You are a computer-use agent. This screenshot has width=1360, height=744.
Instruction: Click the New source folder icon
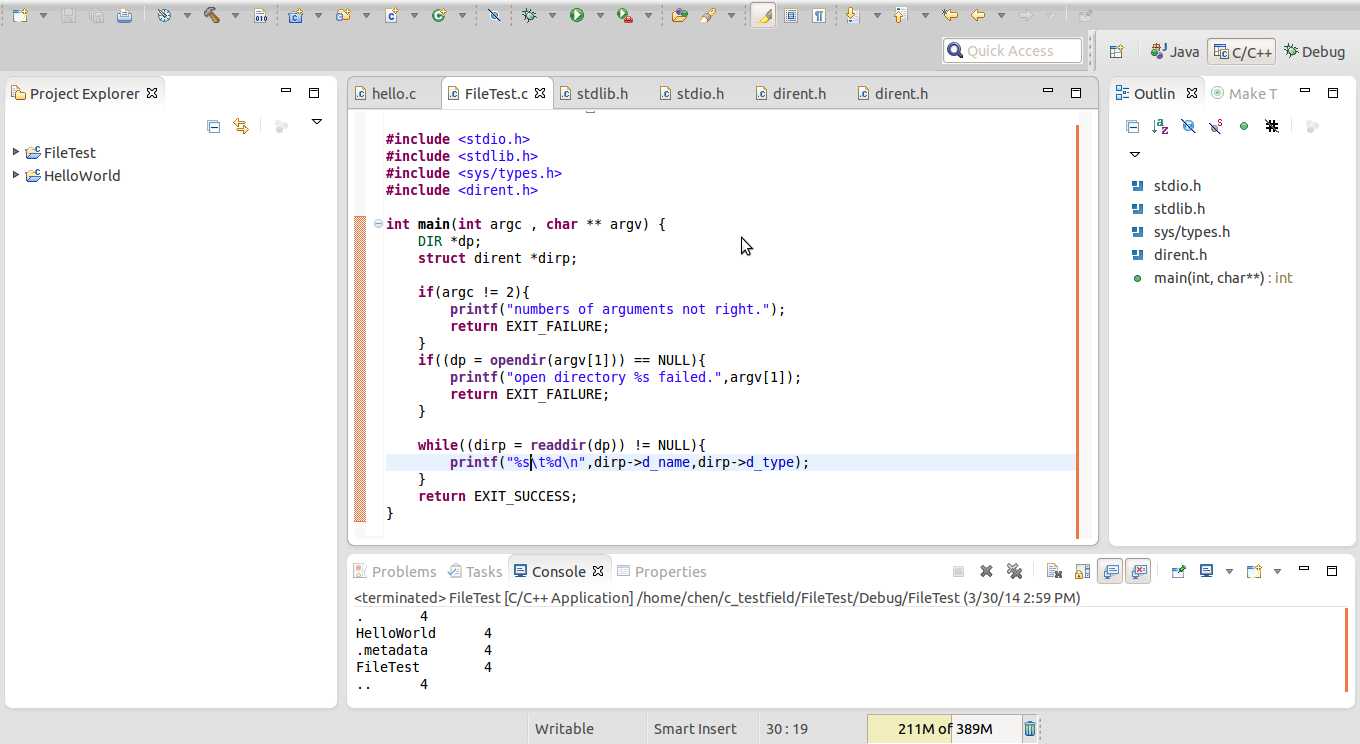point(343,15)
